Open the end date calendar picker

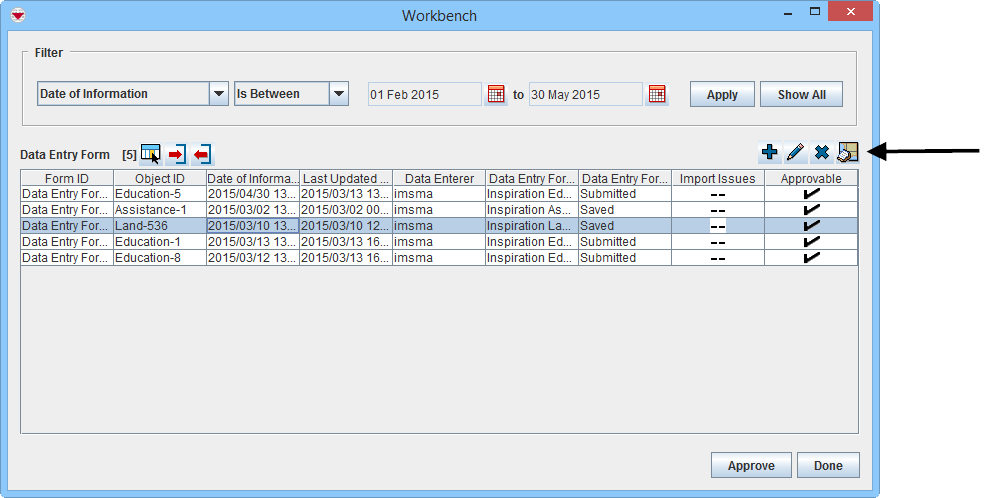[656, 95]
